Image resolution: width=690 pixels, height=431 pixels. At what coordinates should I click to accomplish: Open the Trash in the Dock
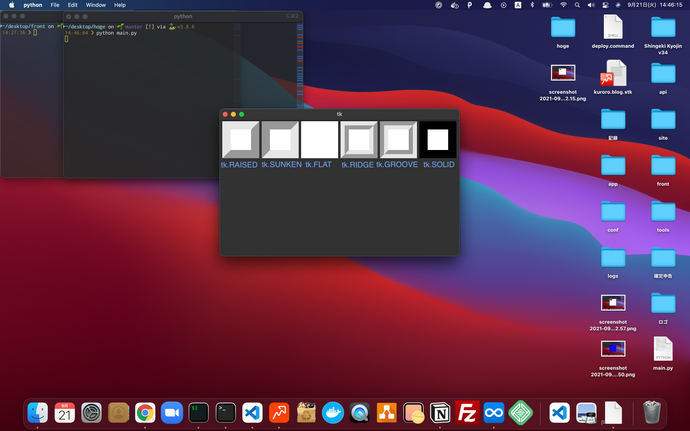pos(652,412)
